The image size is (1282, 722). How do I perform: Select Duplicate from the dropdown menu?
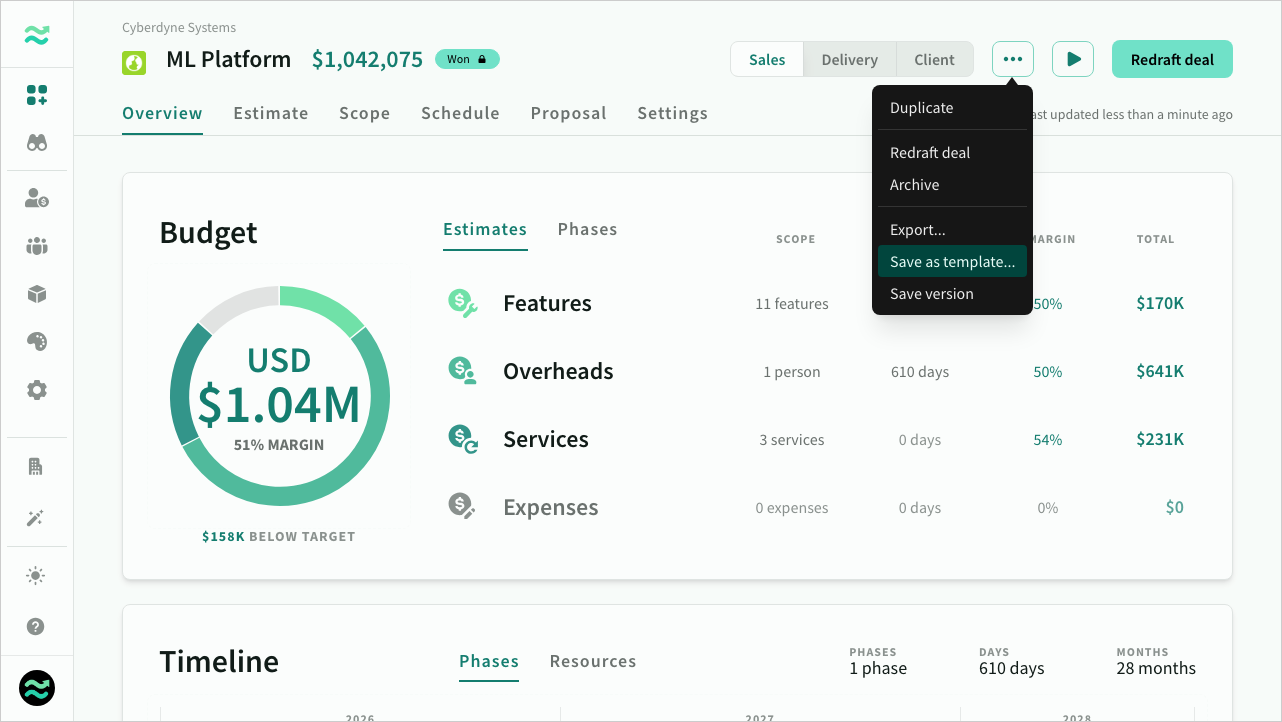click(x=921, y=108)
